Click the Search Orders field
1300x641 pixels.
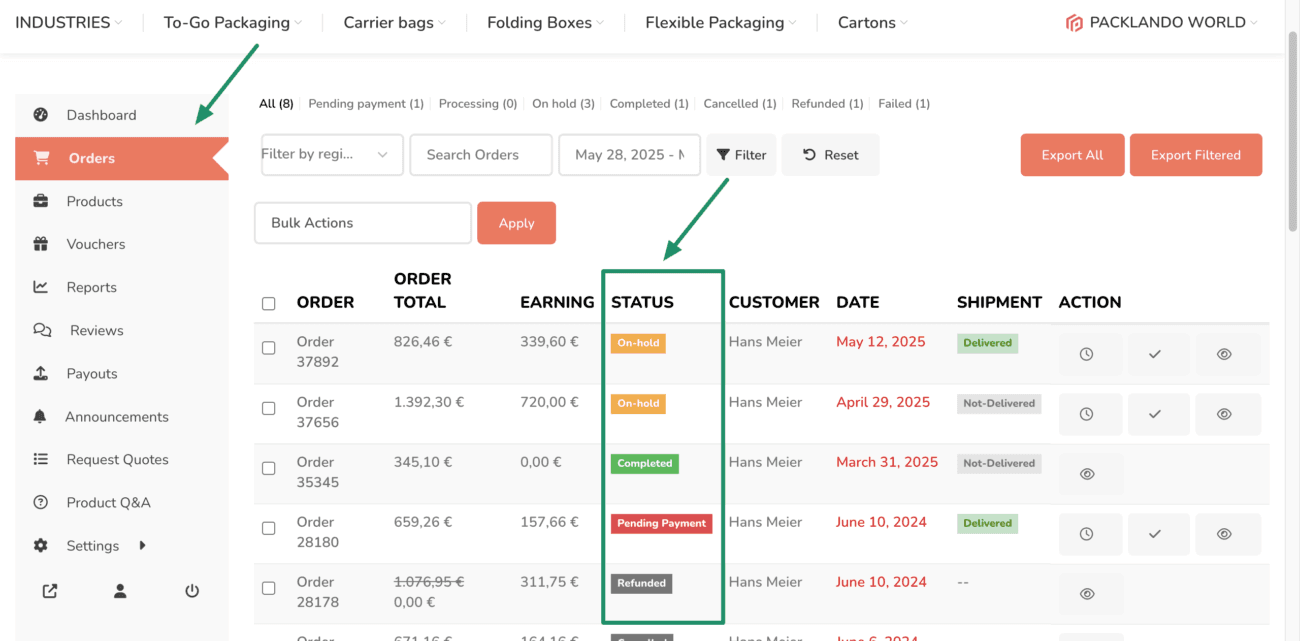pos(481,155)
